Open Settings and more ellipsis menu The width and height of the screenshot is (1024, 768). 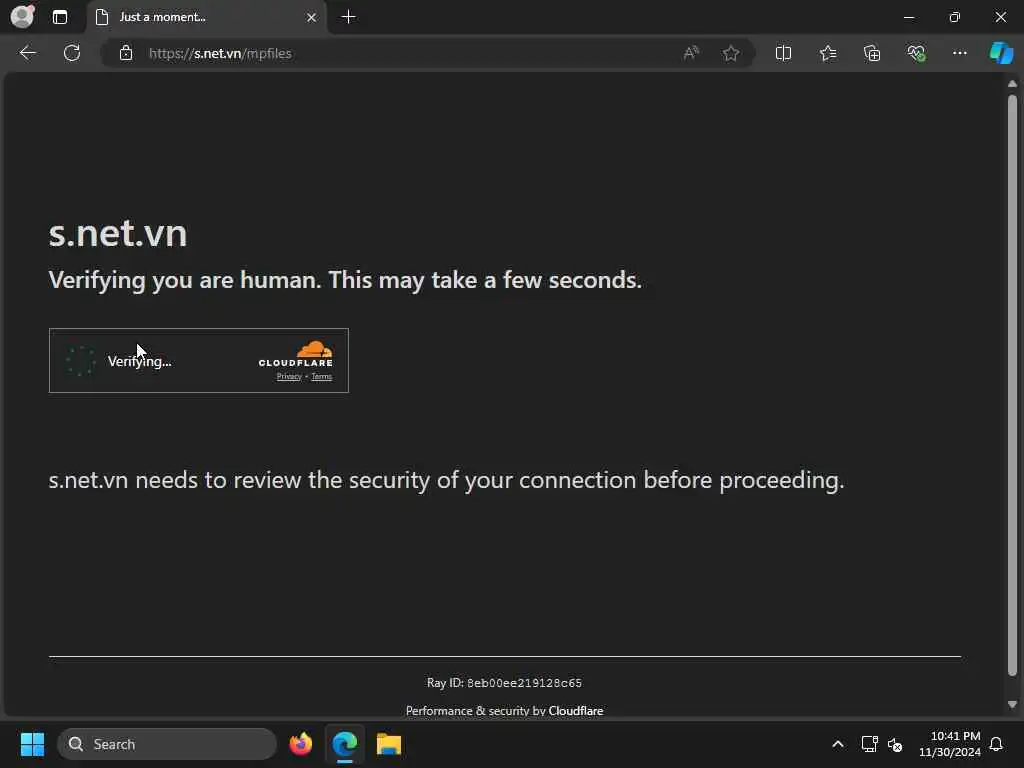click(959, 53)
